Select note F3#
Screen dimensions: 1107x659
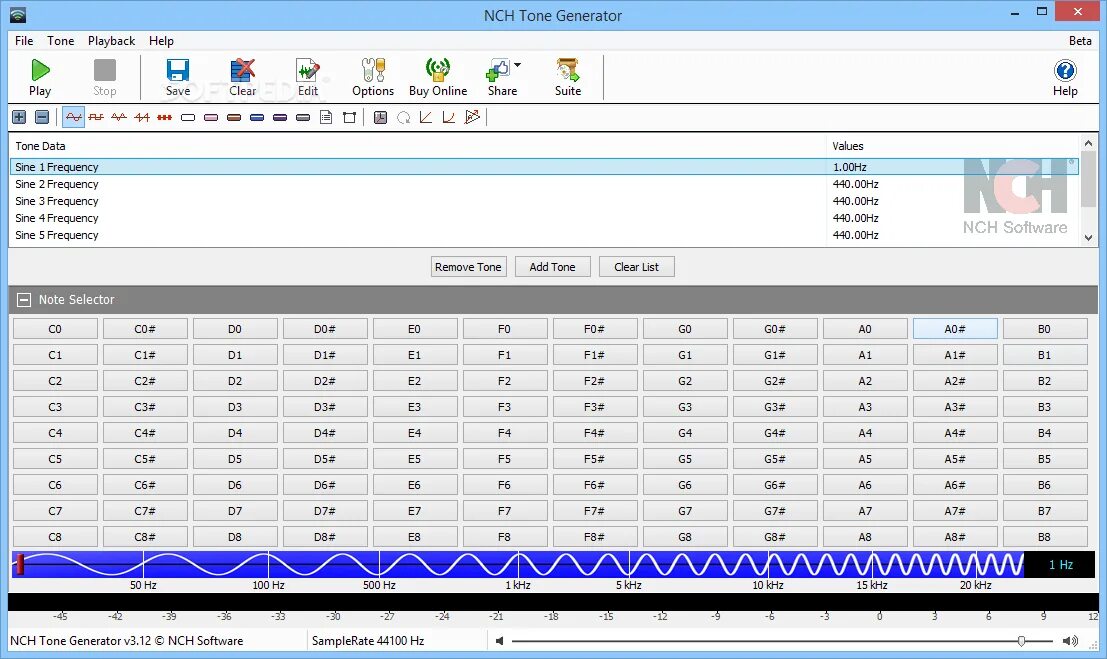[x=594, y=407]
